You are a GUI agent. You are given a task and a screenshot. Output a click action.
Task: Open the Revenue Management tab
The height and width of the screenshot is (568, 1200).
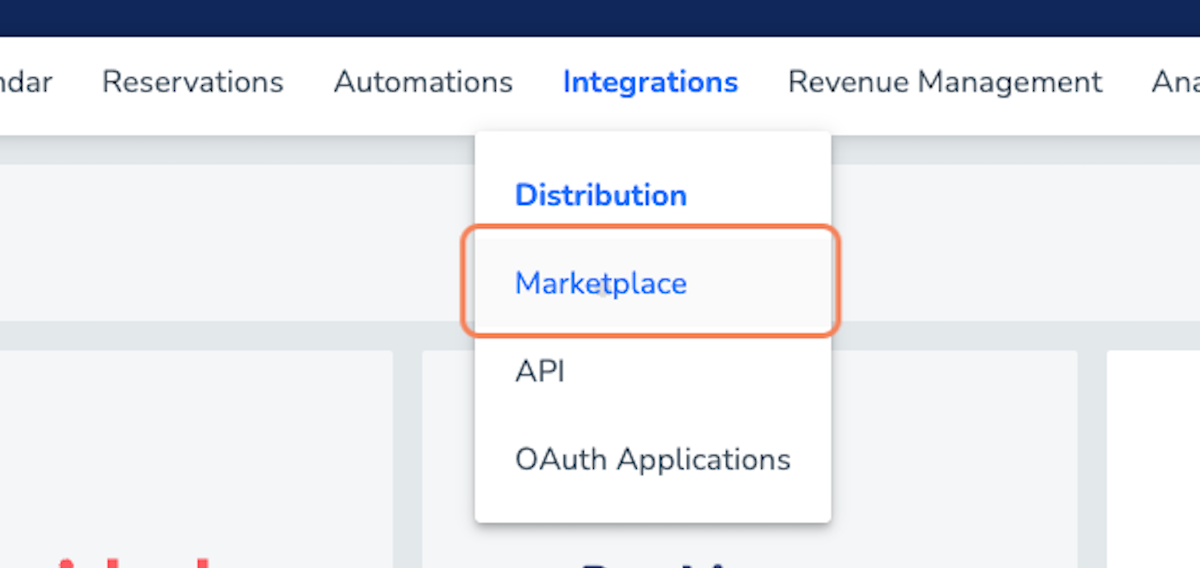point(945,82)
